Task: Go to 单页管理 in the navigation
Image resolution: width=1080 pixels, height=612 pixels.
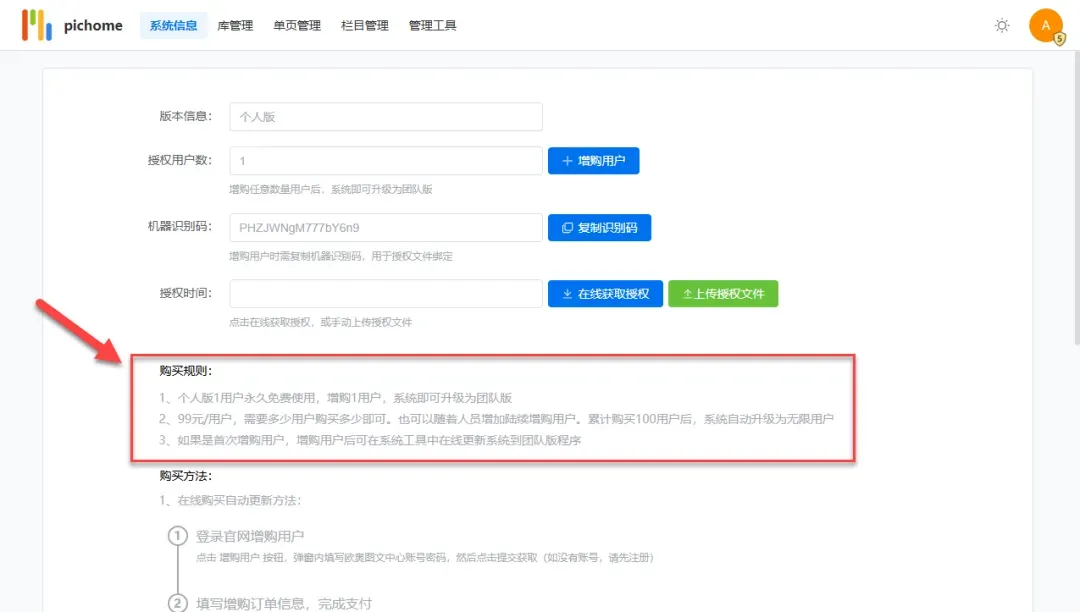Action: pyautogui.click(x=297, y=26)
